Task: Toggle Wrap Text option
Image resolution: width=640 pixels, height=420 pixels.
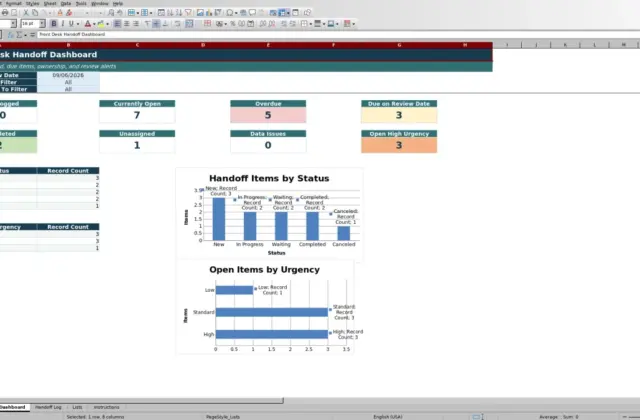Action: pyautogui.click(x=177, y=24)
